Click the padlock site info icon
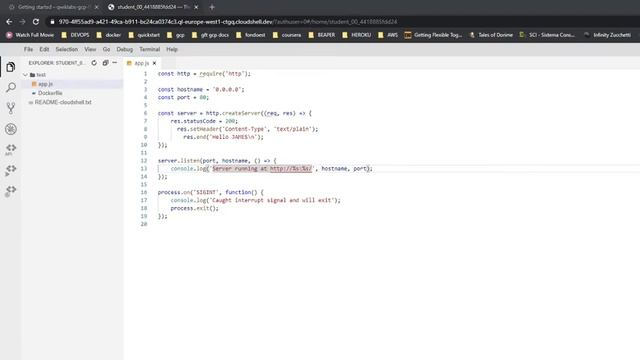640x360 pixels. pos(52,22)
